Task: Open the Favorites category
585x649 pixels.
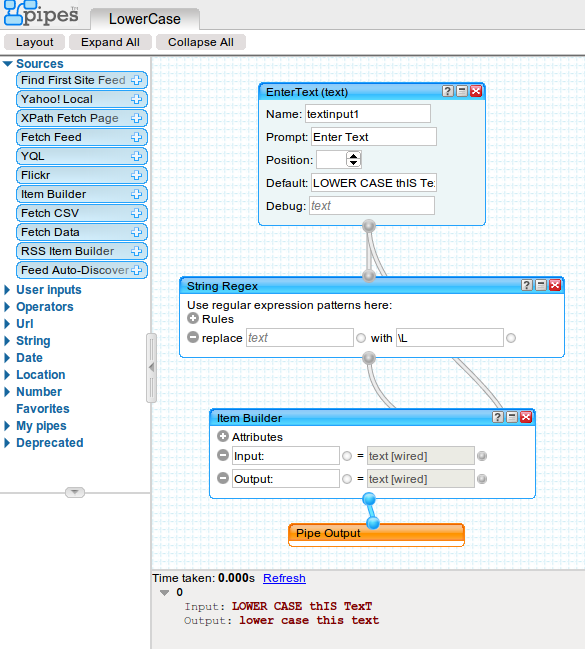Action: 43,409
